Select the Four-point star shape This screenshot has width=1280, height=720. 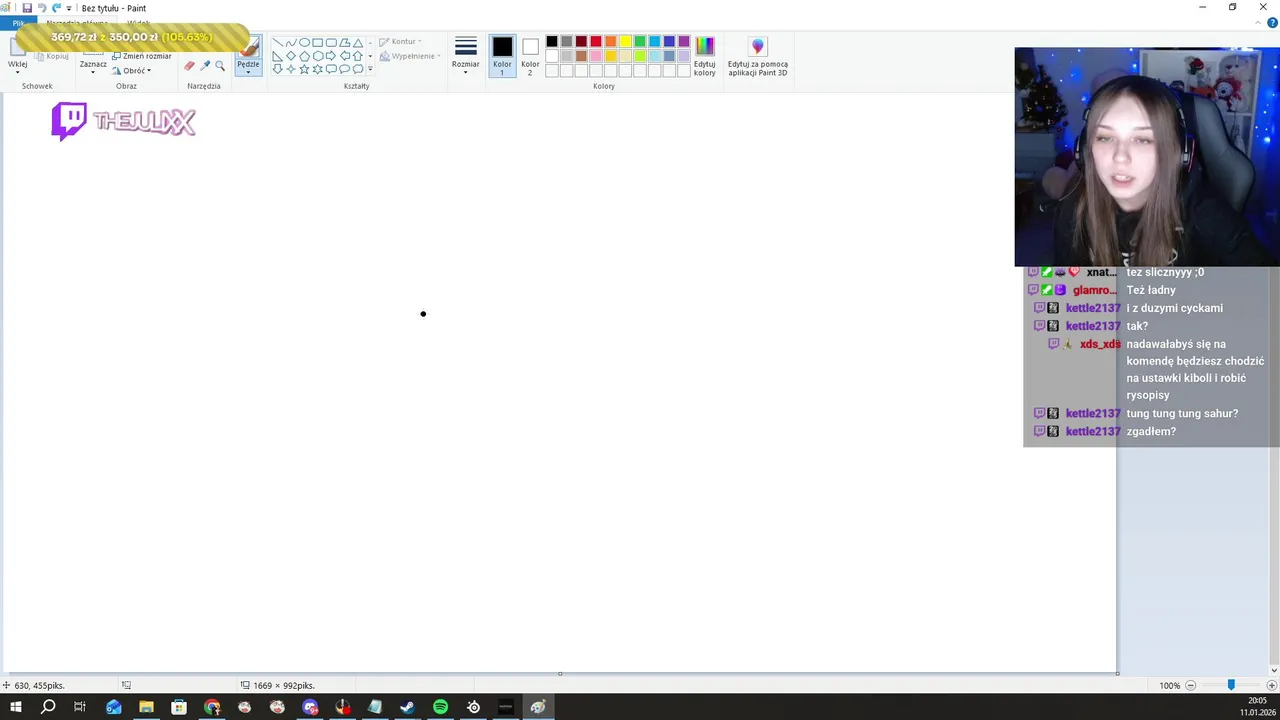pyautogui.click(x=291, y=69)
